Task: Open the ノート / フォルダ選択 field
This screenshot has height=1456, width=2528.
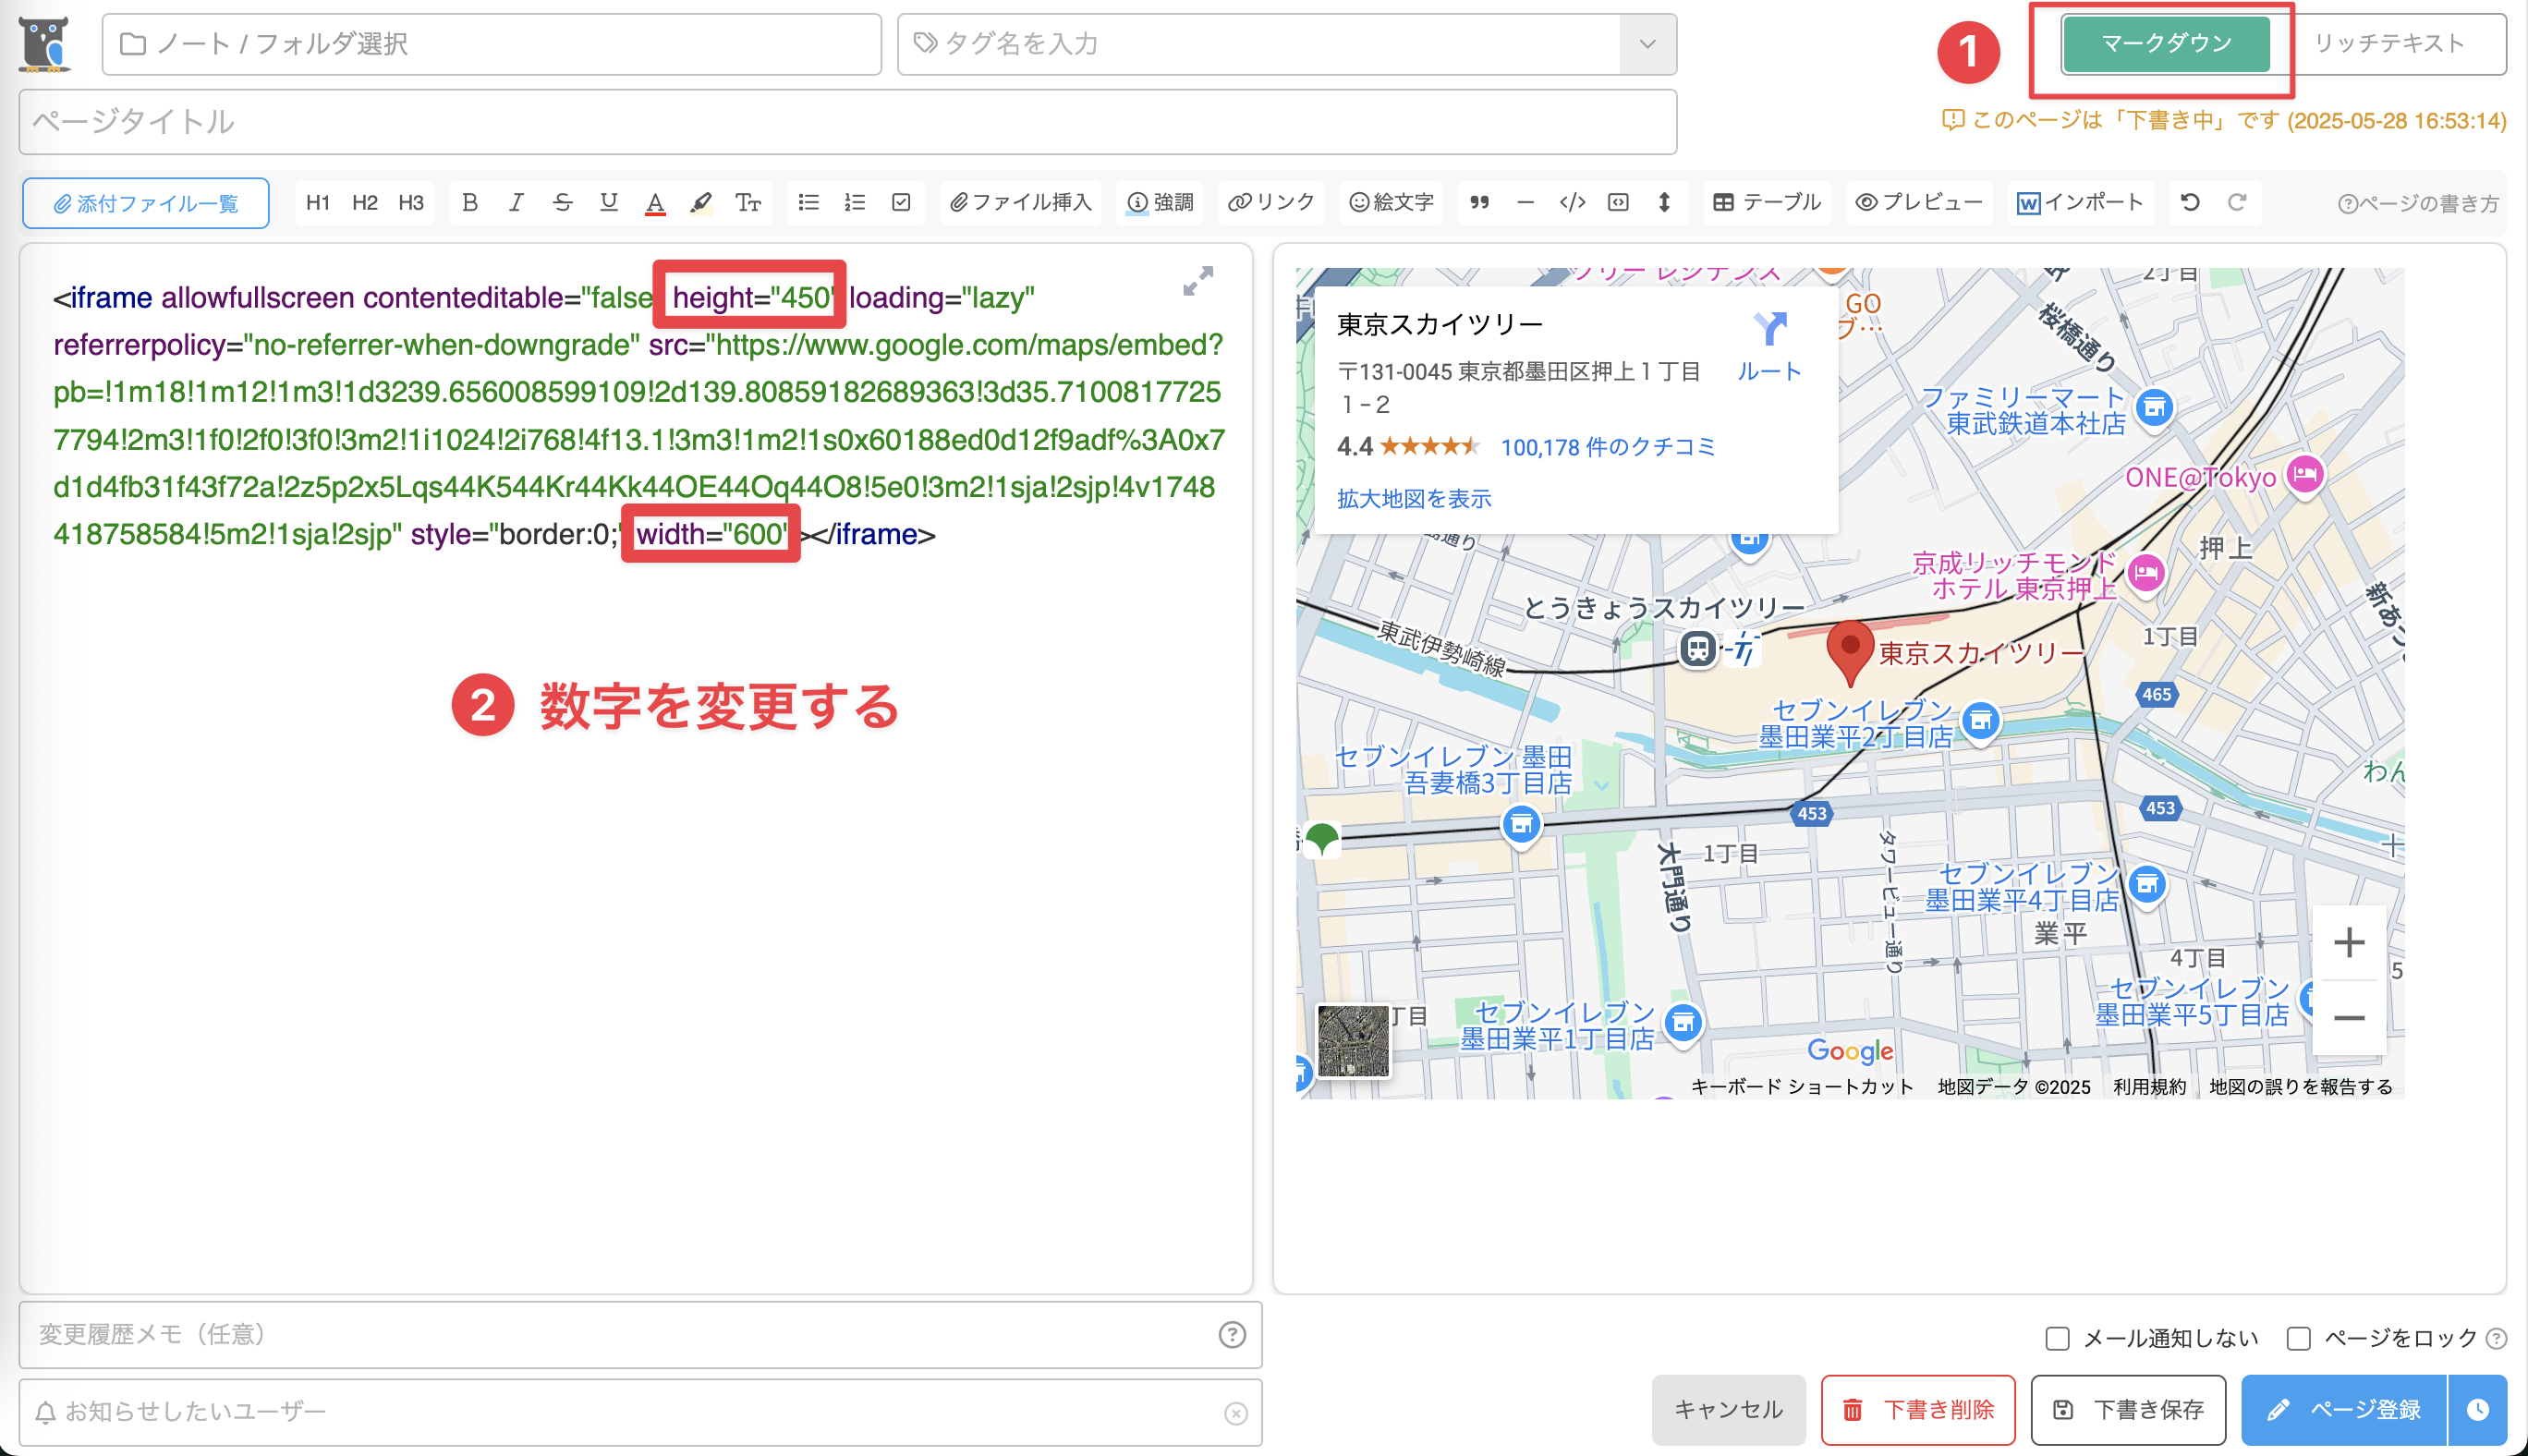Action: 491,44
